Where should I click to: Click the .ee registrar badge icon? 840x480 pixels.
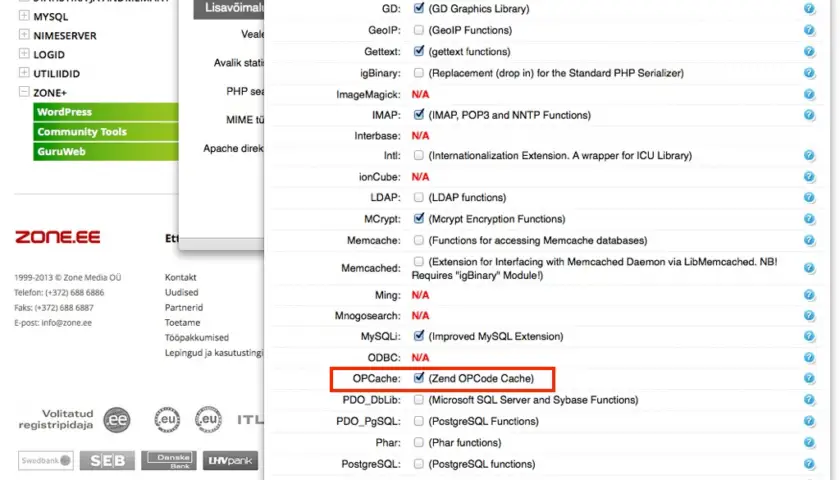[x=117, y=419]
